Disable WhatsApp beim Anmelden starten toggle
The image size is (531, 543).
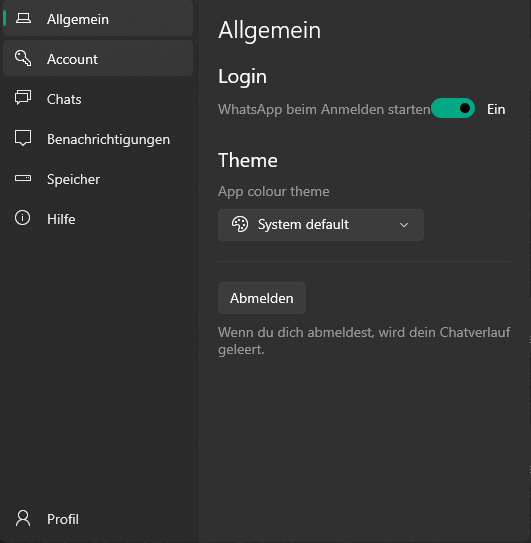tap(453, 108)
